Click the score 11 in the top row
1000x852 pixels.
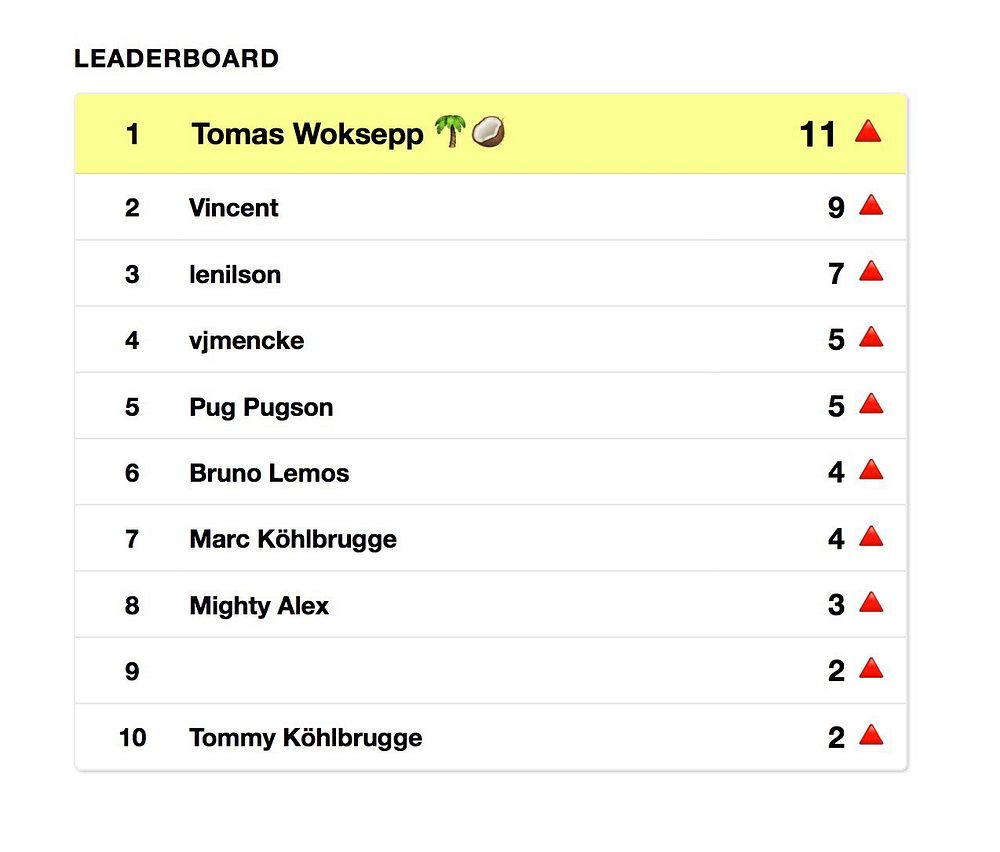point(817,135)
